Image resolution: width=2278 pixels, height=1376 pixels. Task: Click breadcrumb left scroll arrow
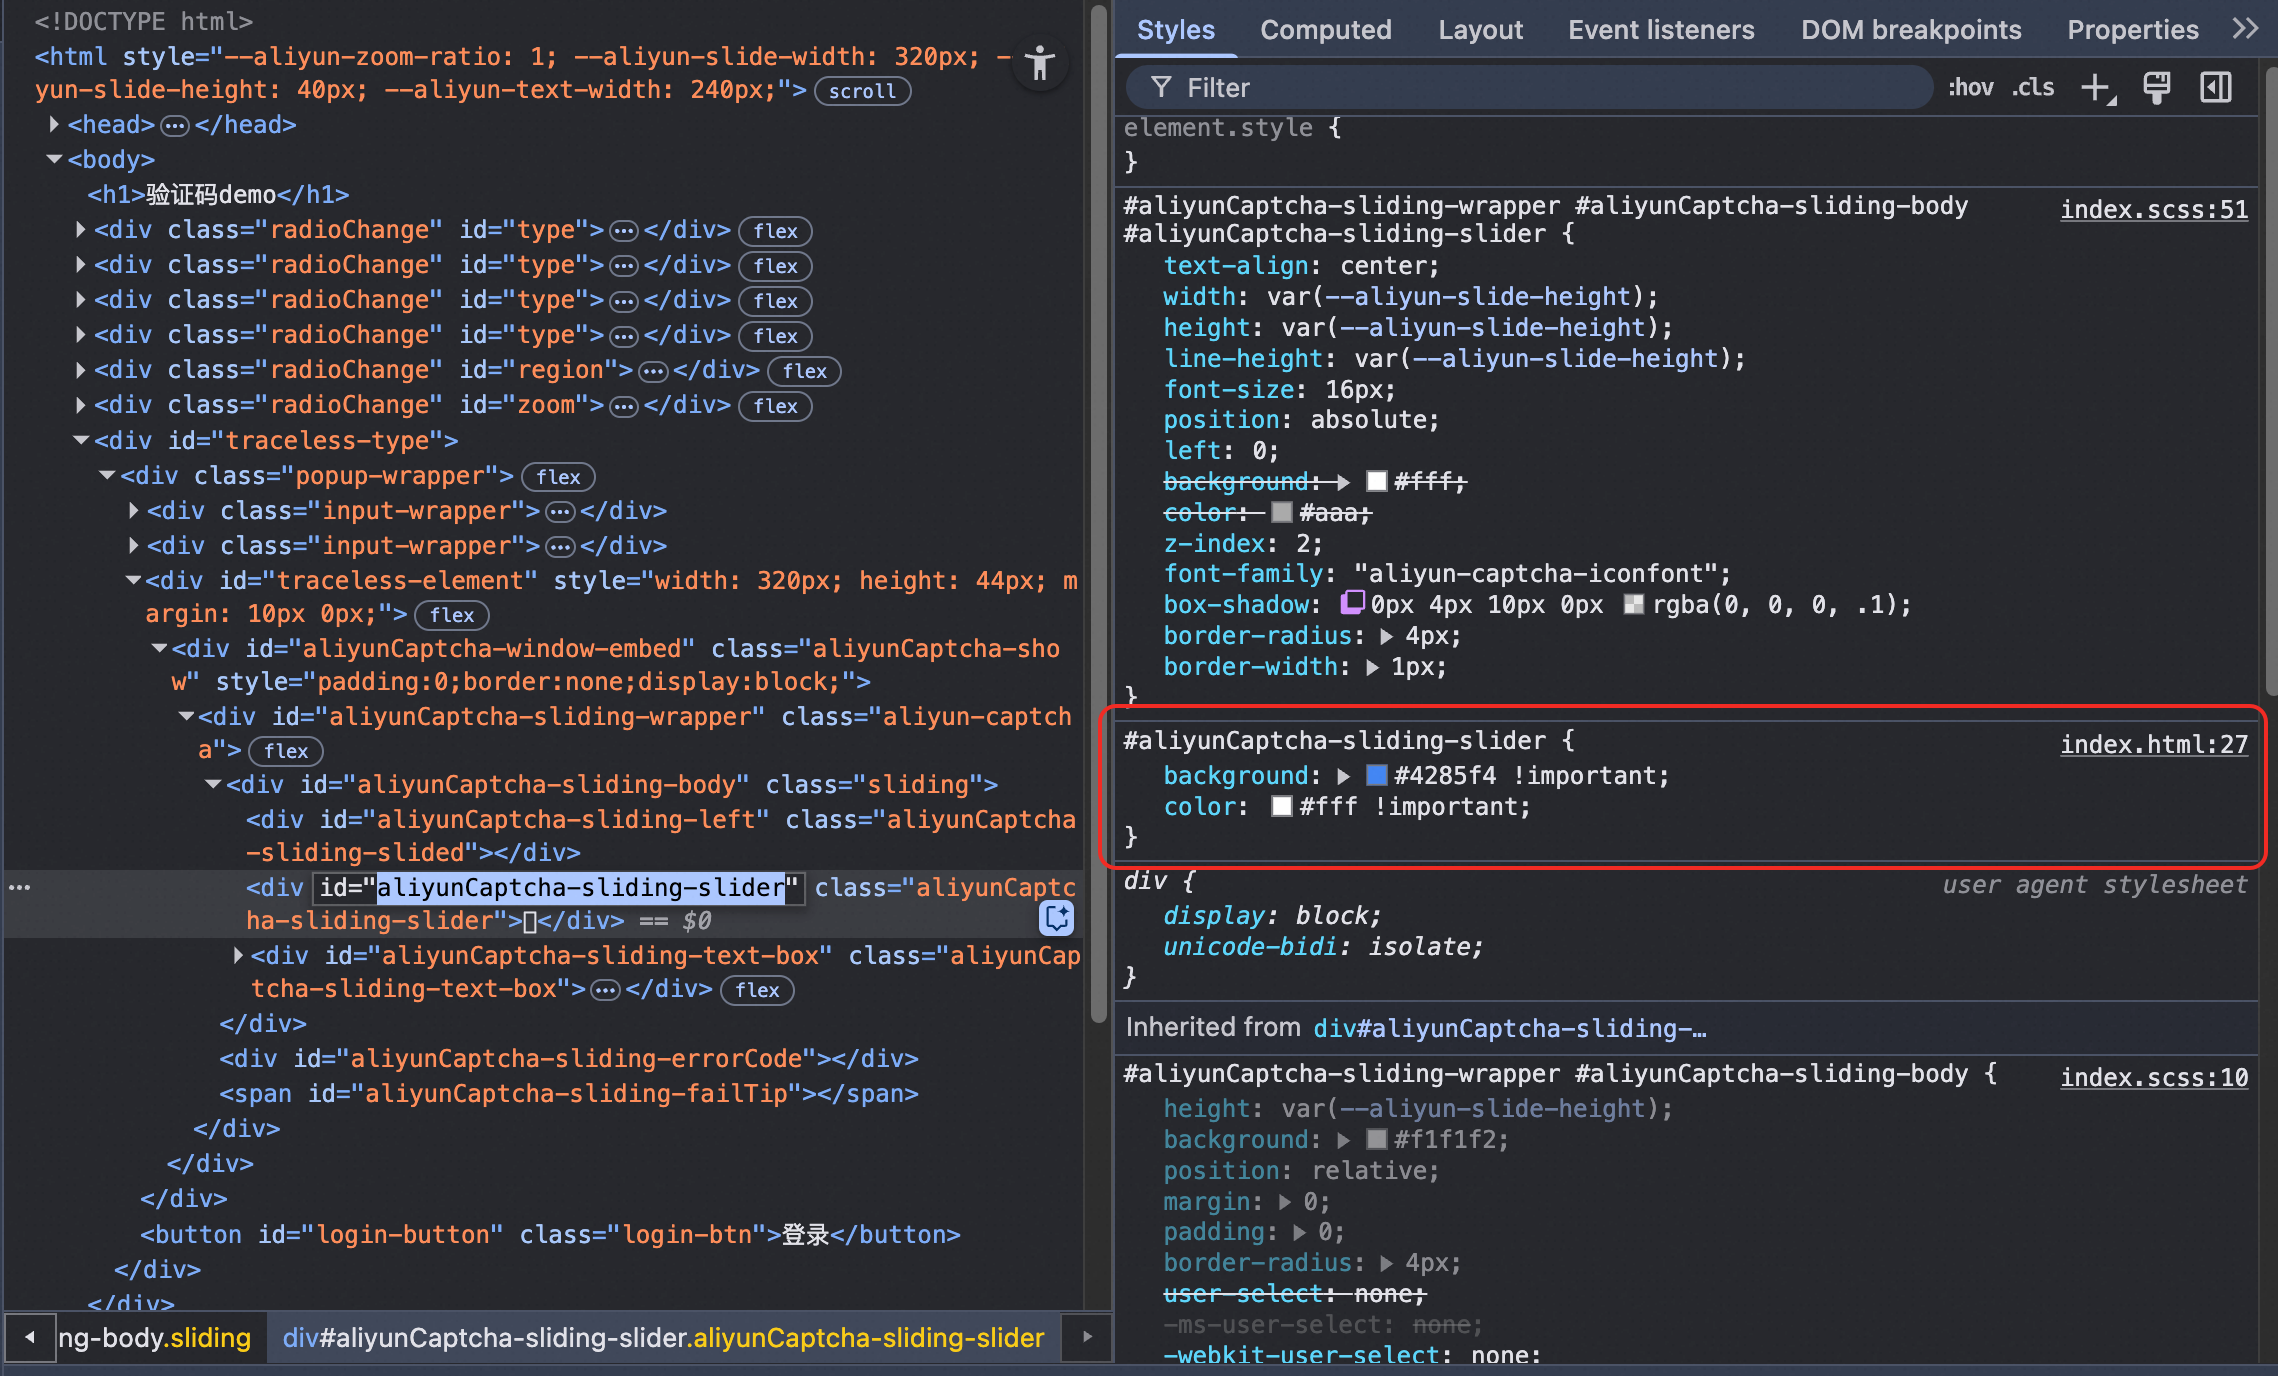coord(29,1337)
